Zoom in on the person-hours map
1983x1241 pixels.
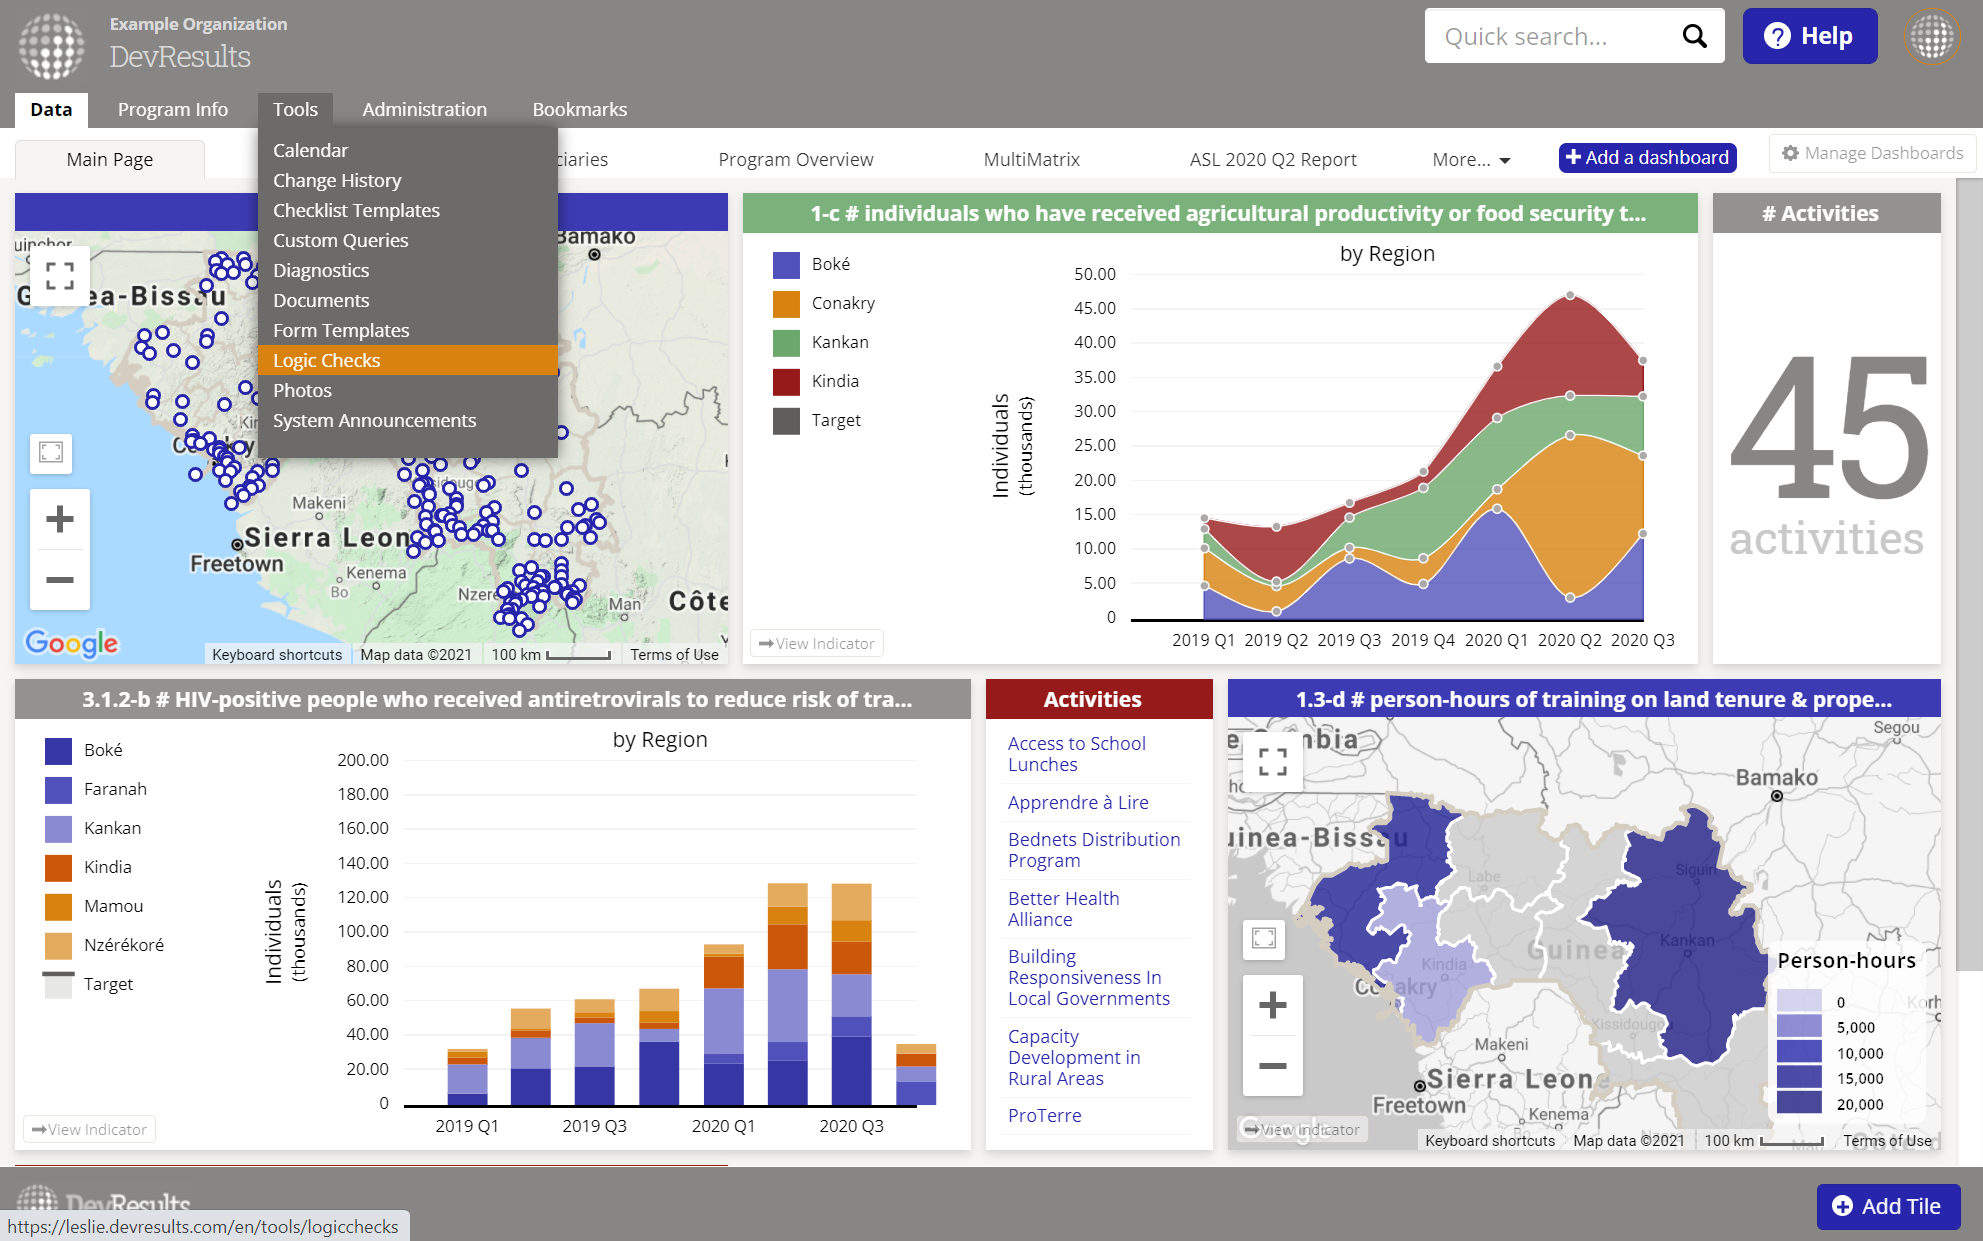1272,1005
